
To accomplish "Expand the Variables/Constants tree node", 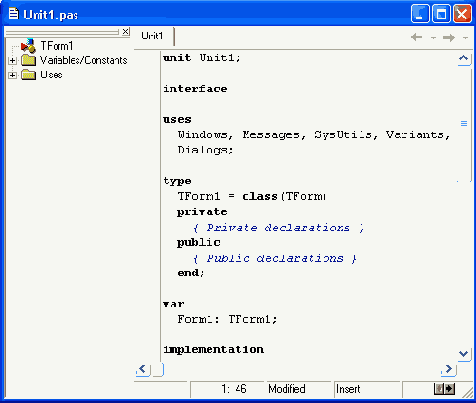I will click(x=12, y=61).
